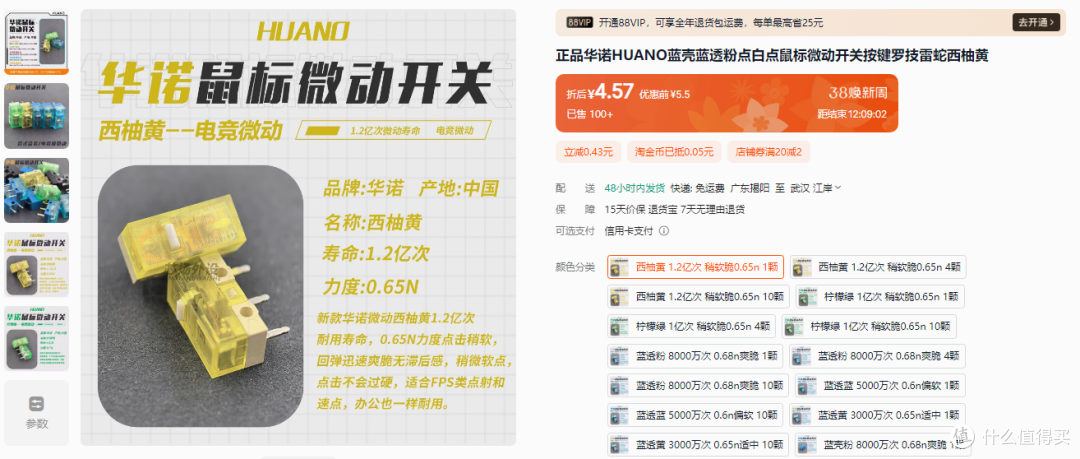Select option 西柚黄 1.2亿次 稍软脆0.65n 10颗
Screen dimensions: 1080x459
coord(698,296)
